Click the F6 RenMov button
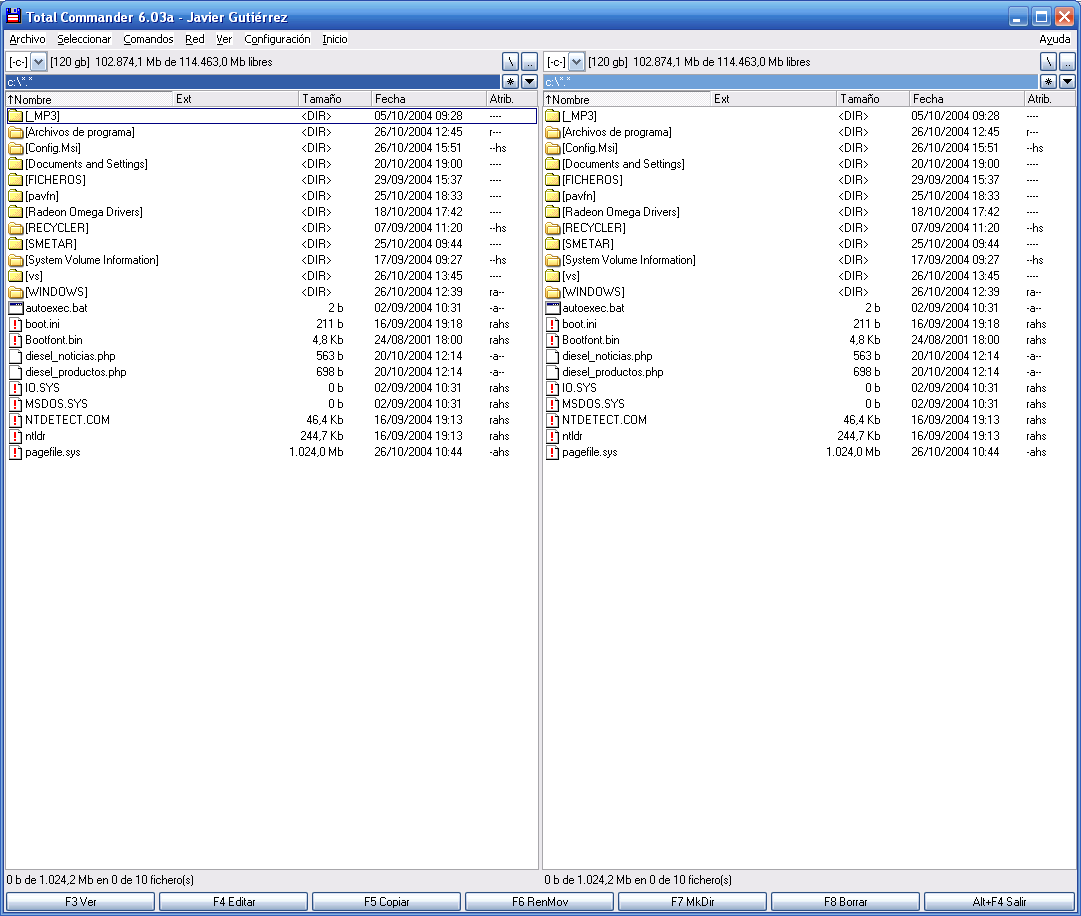Screen dimensions: 1081x916 540,902
